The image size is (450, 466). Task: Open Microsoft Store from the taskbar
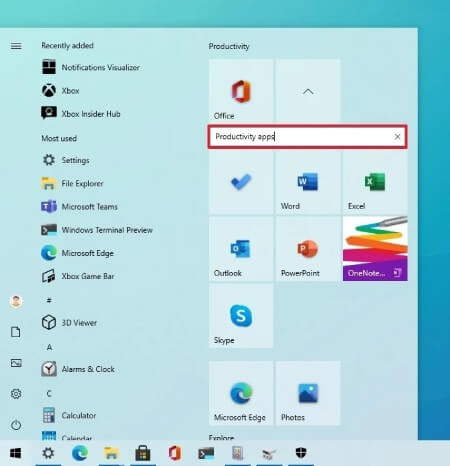click(x=143, y=453)
